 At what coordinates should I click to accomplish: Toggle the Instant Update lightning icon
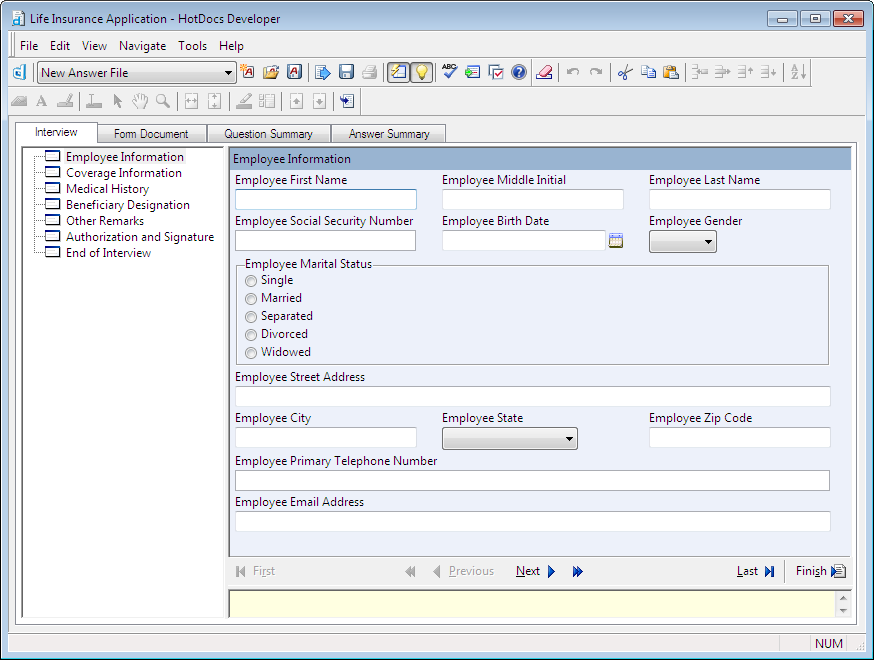tap(399, 72)
